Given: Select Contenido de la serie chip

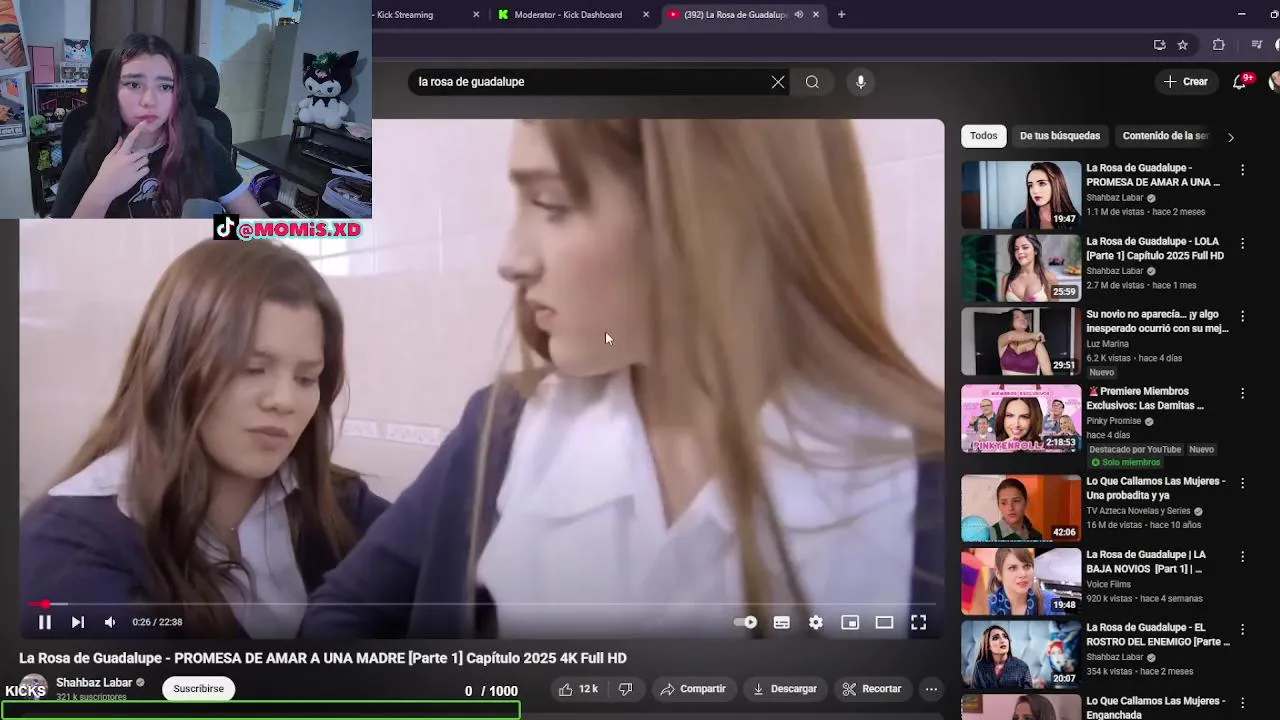Looking at the screenshot, I should (x=1165, y=136).
